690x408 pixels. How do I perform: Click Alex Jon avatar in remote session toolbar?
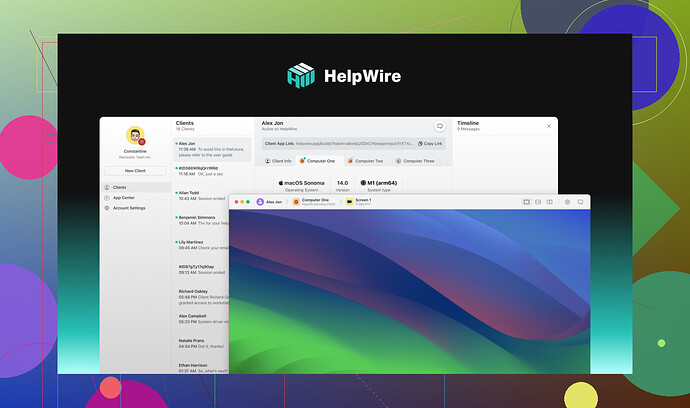tap(260, 202)
